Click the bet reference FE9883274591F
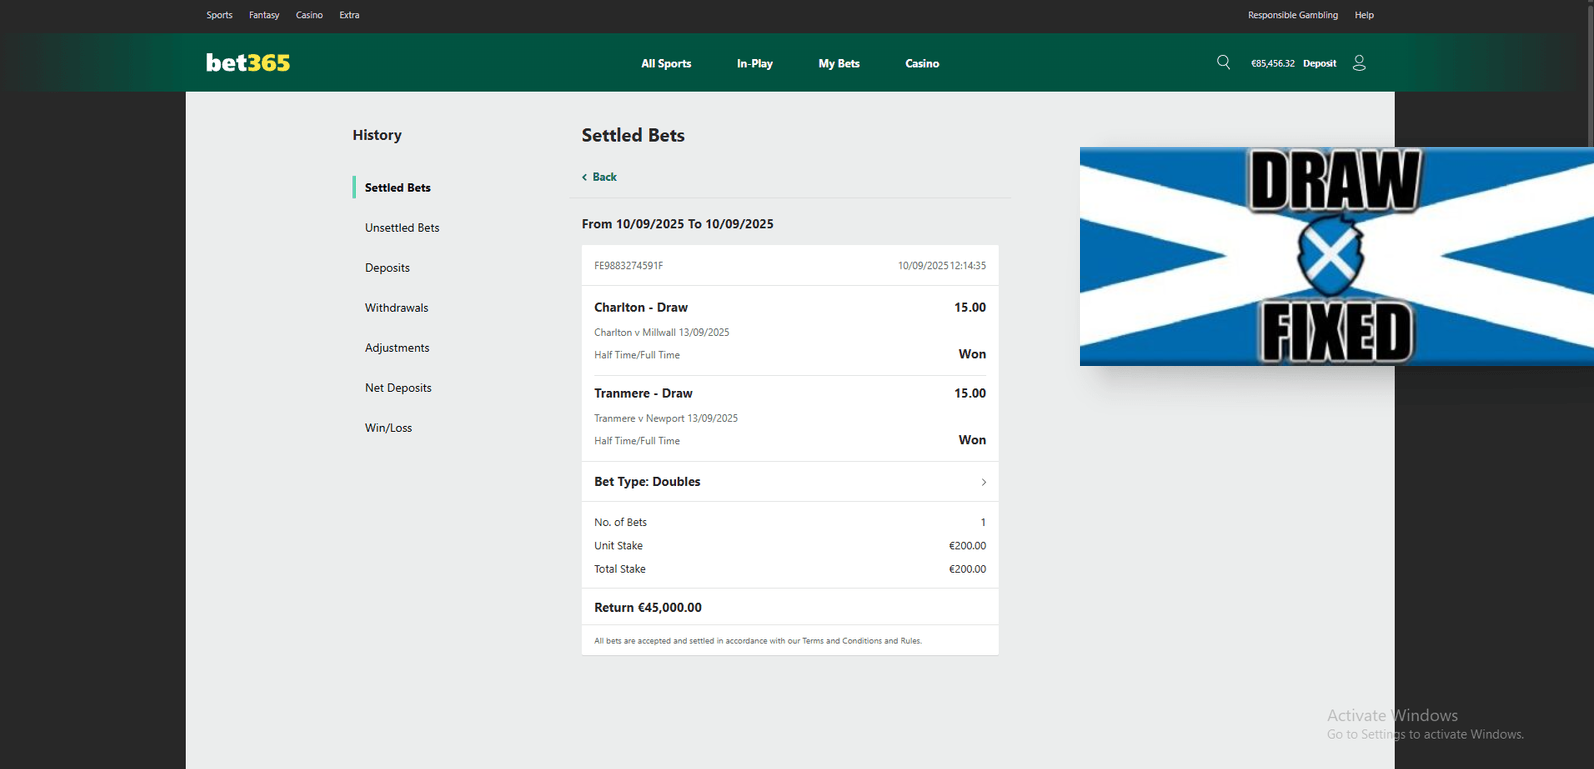 [628, 266]
